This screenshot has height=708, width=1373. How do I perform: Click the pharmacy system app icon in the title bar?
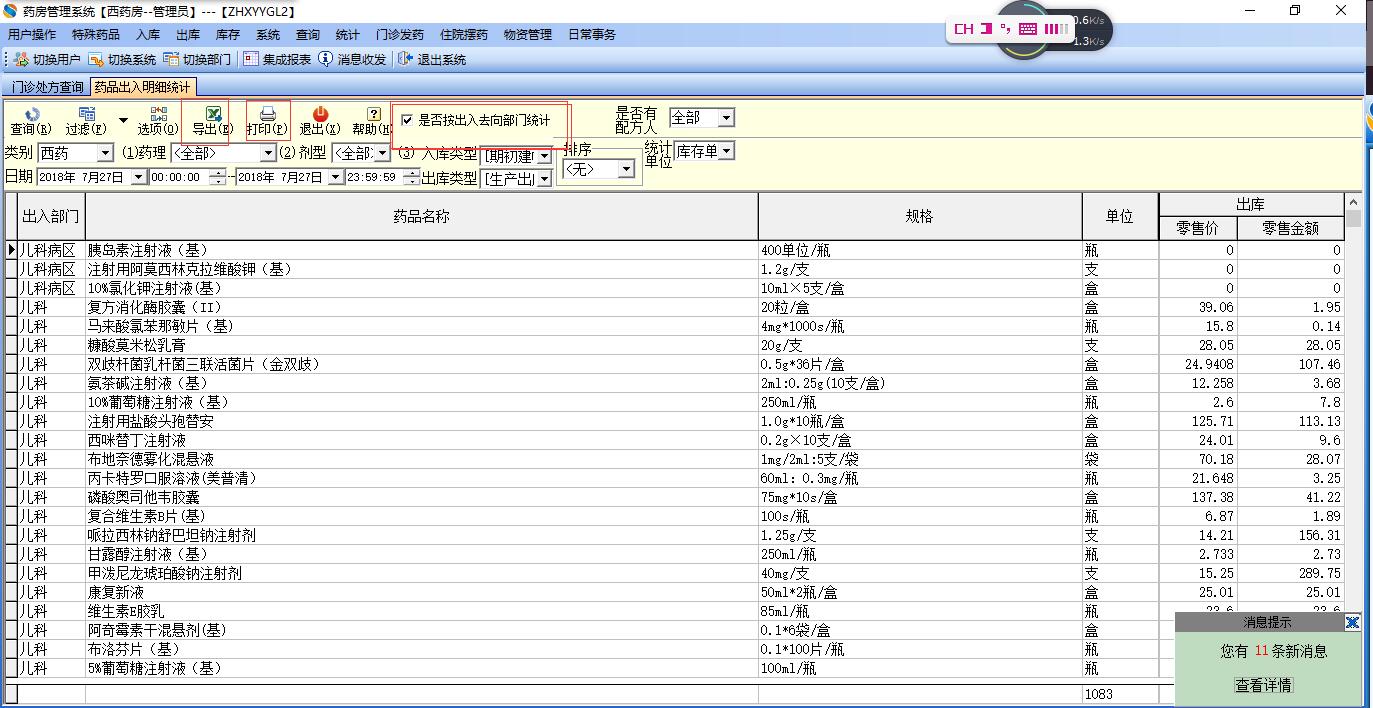pyautogui.click(x=10, y=11)
